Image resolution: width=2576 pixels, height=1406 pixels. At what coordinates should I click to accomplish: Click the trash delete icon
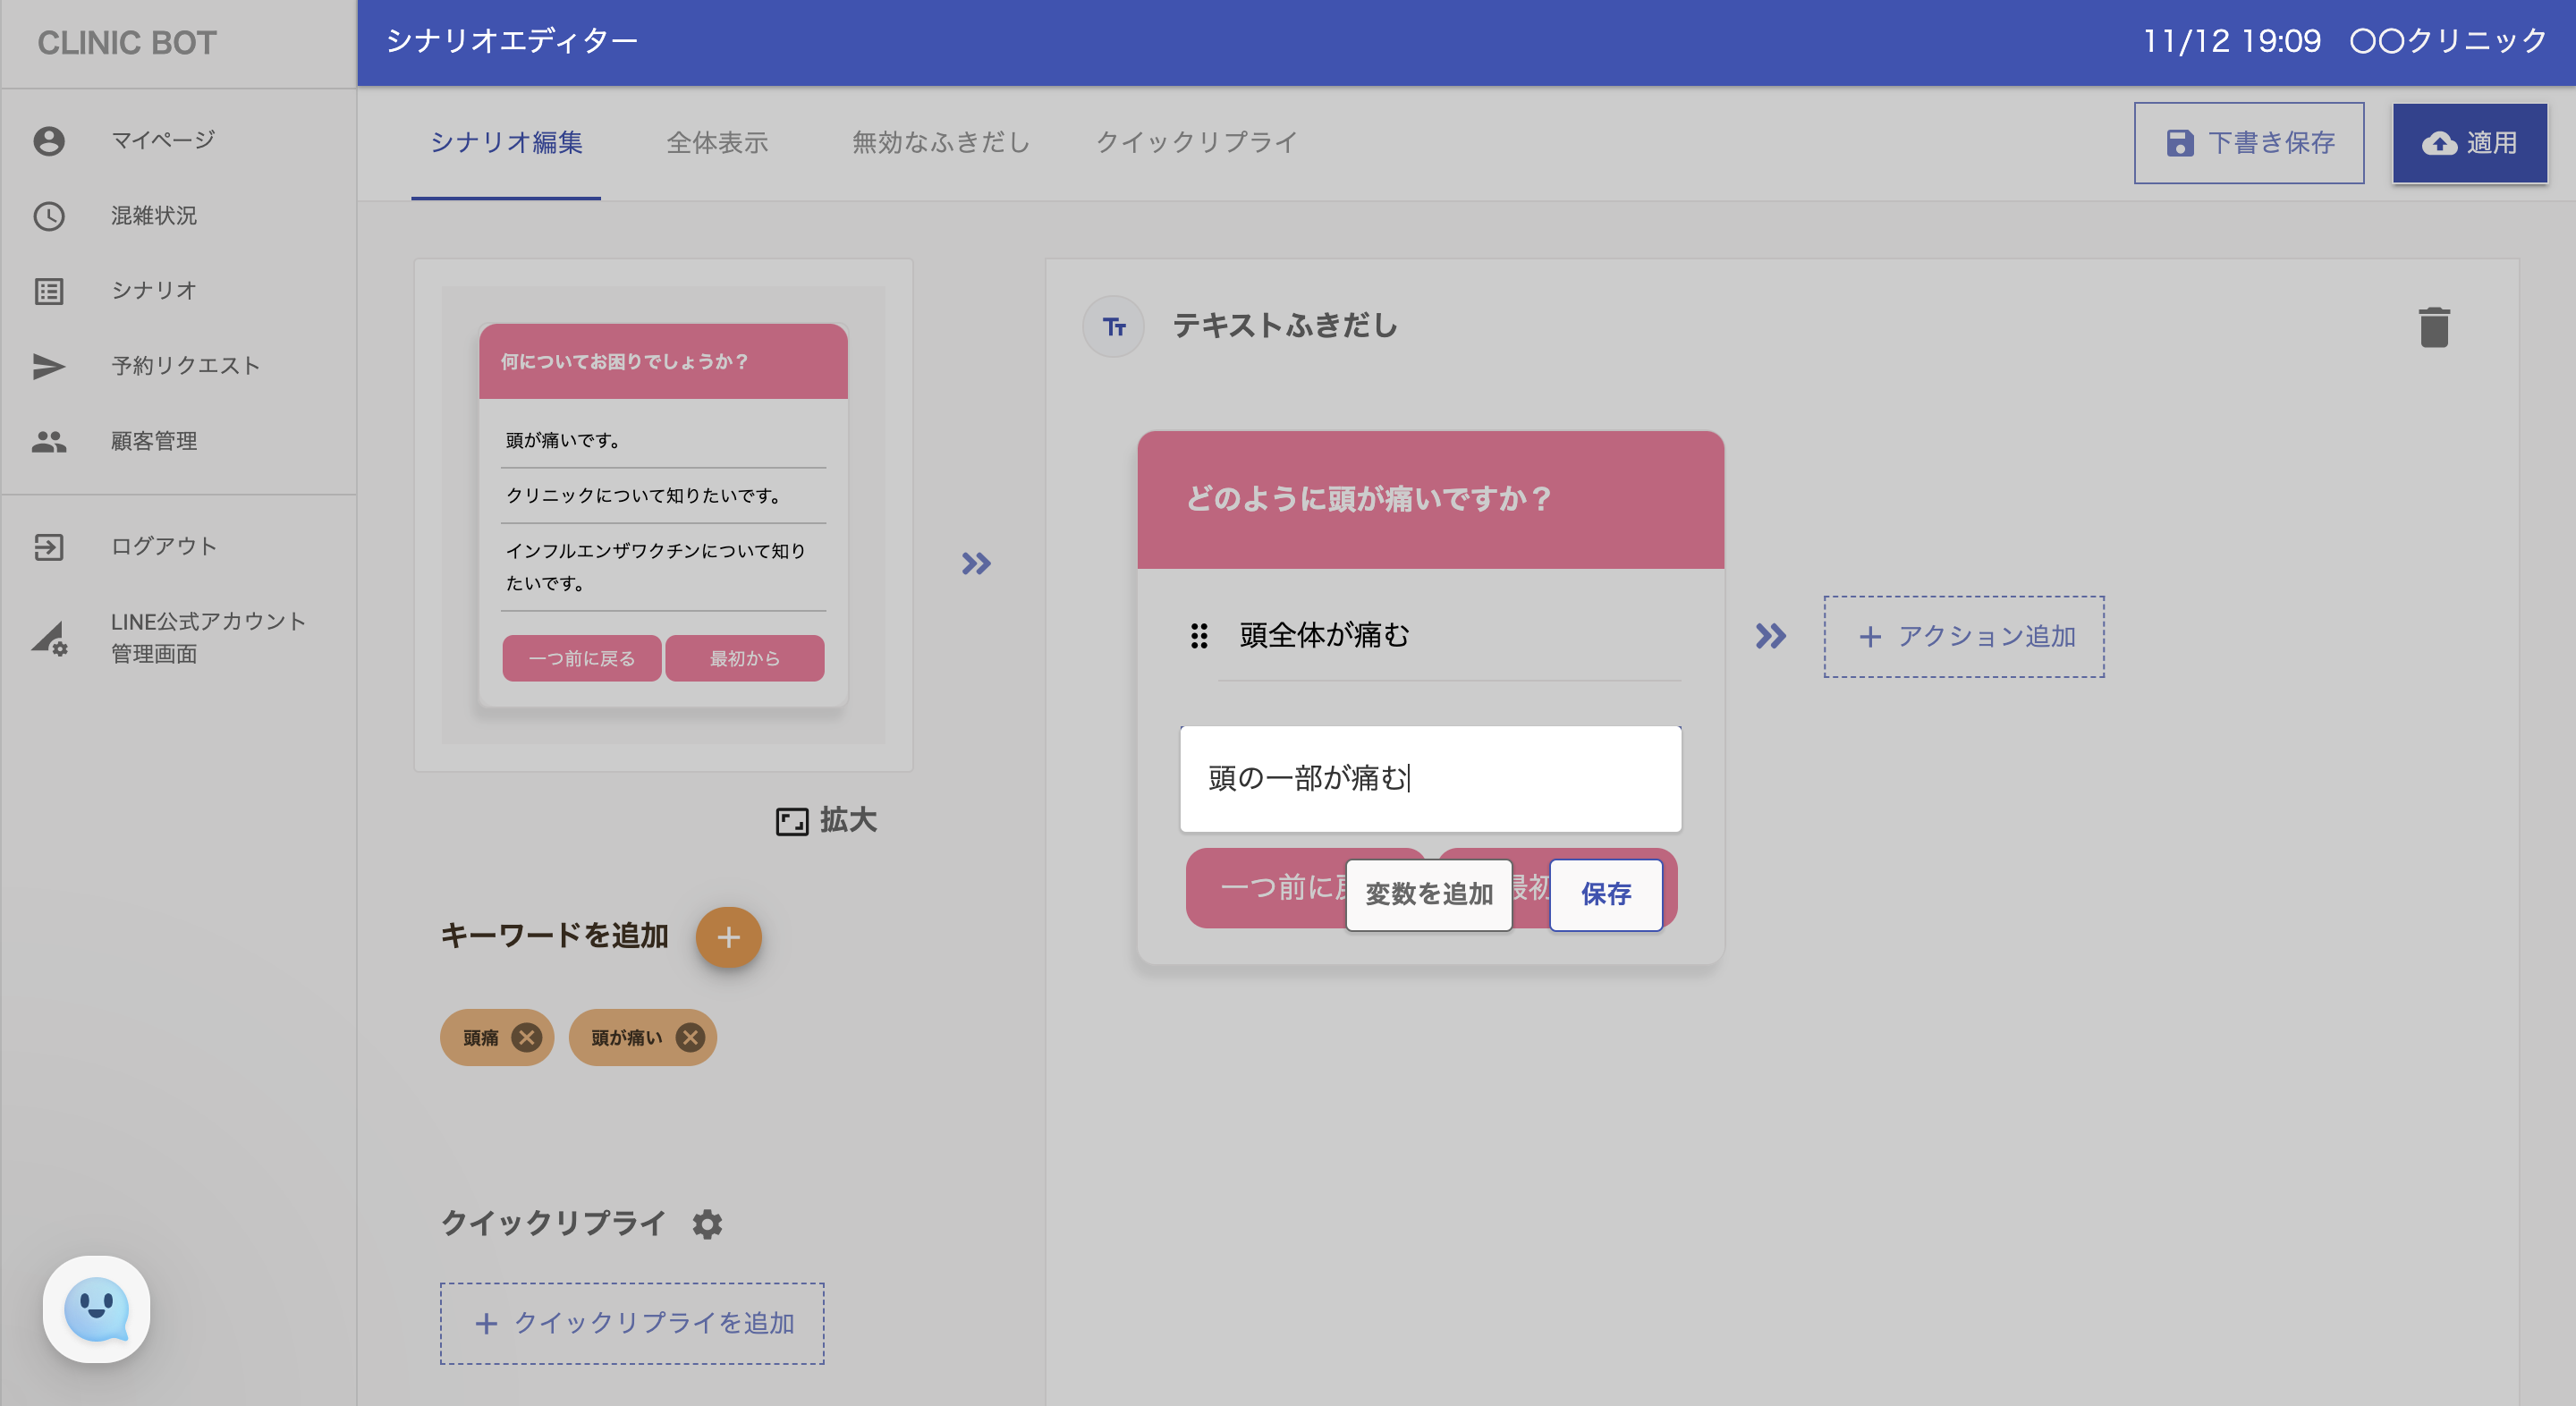[x=2433, y=327]
